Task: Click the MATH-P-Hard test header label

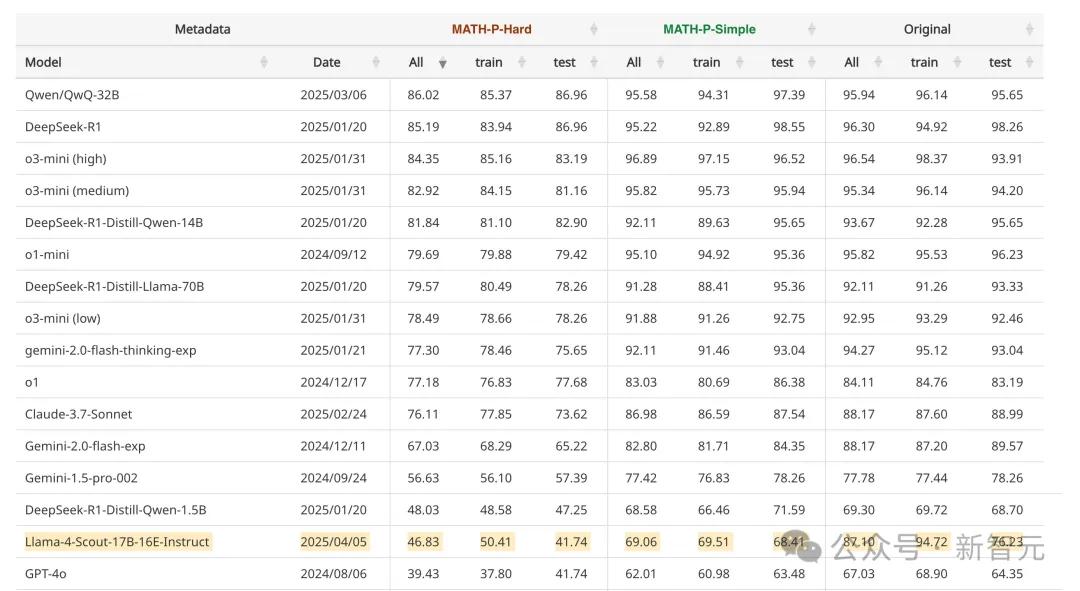Action: point(564,62)
